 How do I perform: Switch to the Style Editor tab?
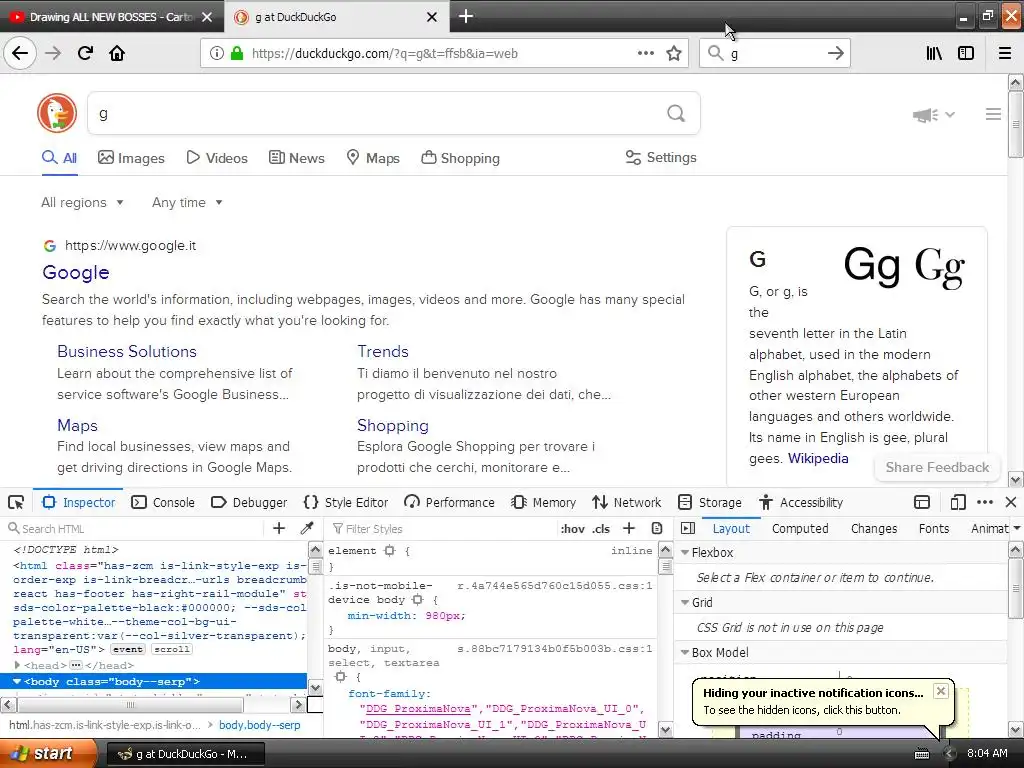pos(345,502)
